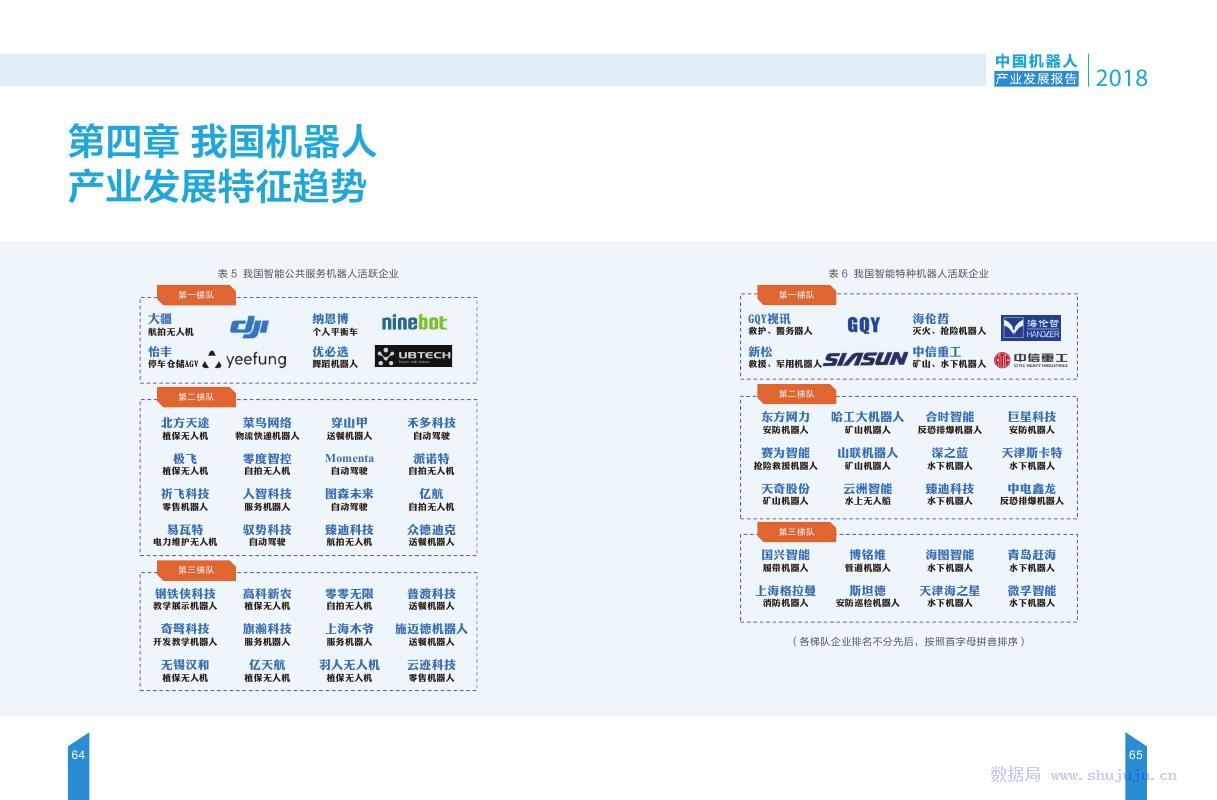Select the company name 普渡科技
This screenshot has height=800, width=1217.
coord(431,594)
